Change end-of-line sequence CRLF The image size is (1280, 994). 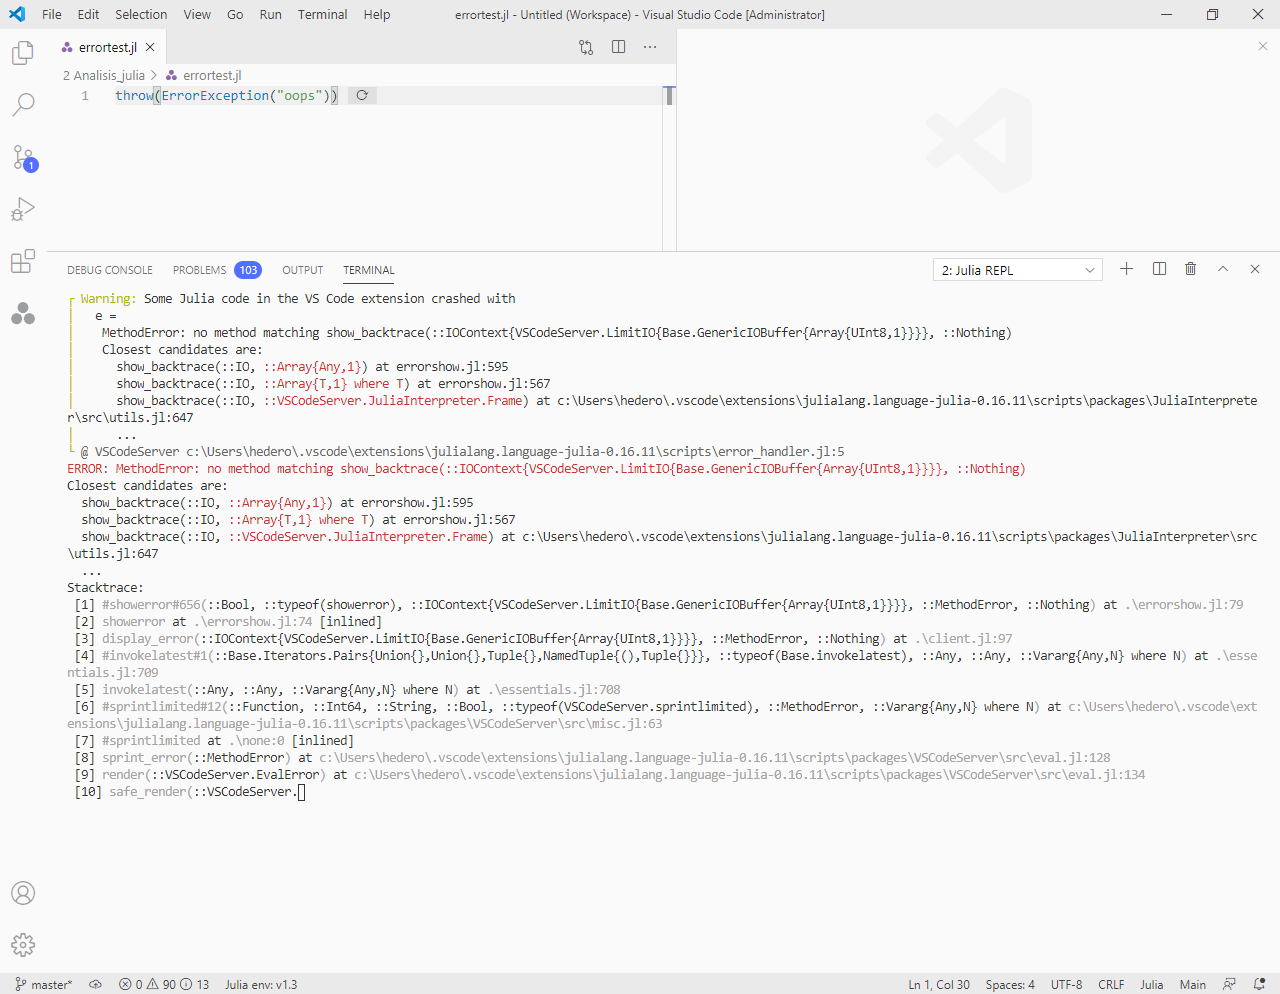[x=1111, y=984]
